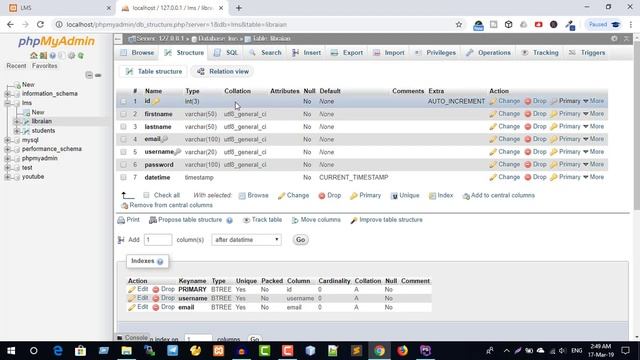Viewport: 640px width, 360px height.
Task: Edit the email index
Action: [x=138, y=307]
